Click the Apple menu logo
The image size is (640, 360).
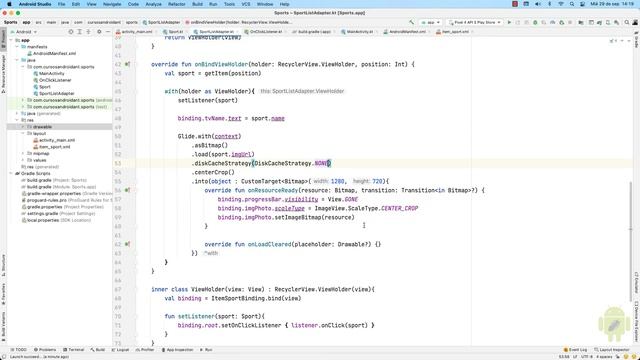tap(9, 4)
